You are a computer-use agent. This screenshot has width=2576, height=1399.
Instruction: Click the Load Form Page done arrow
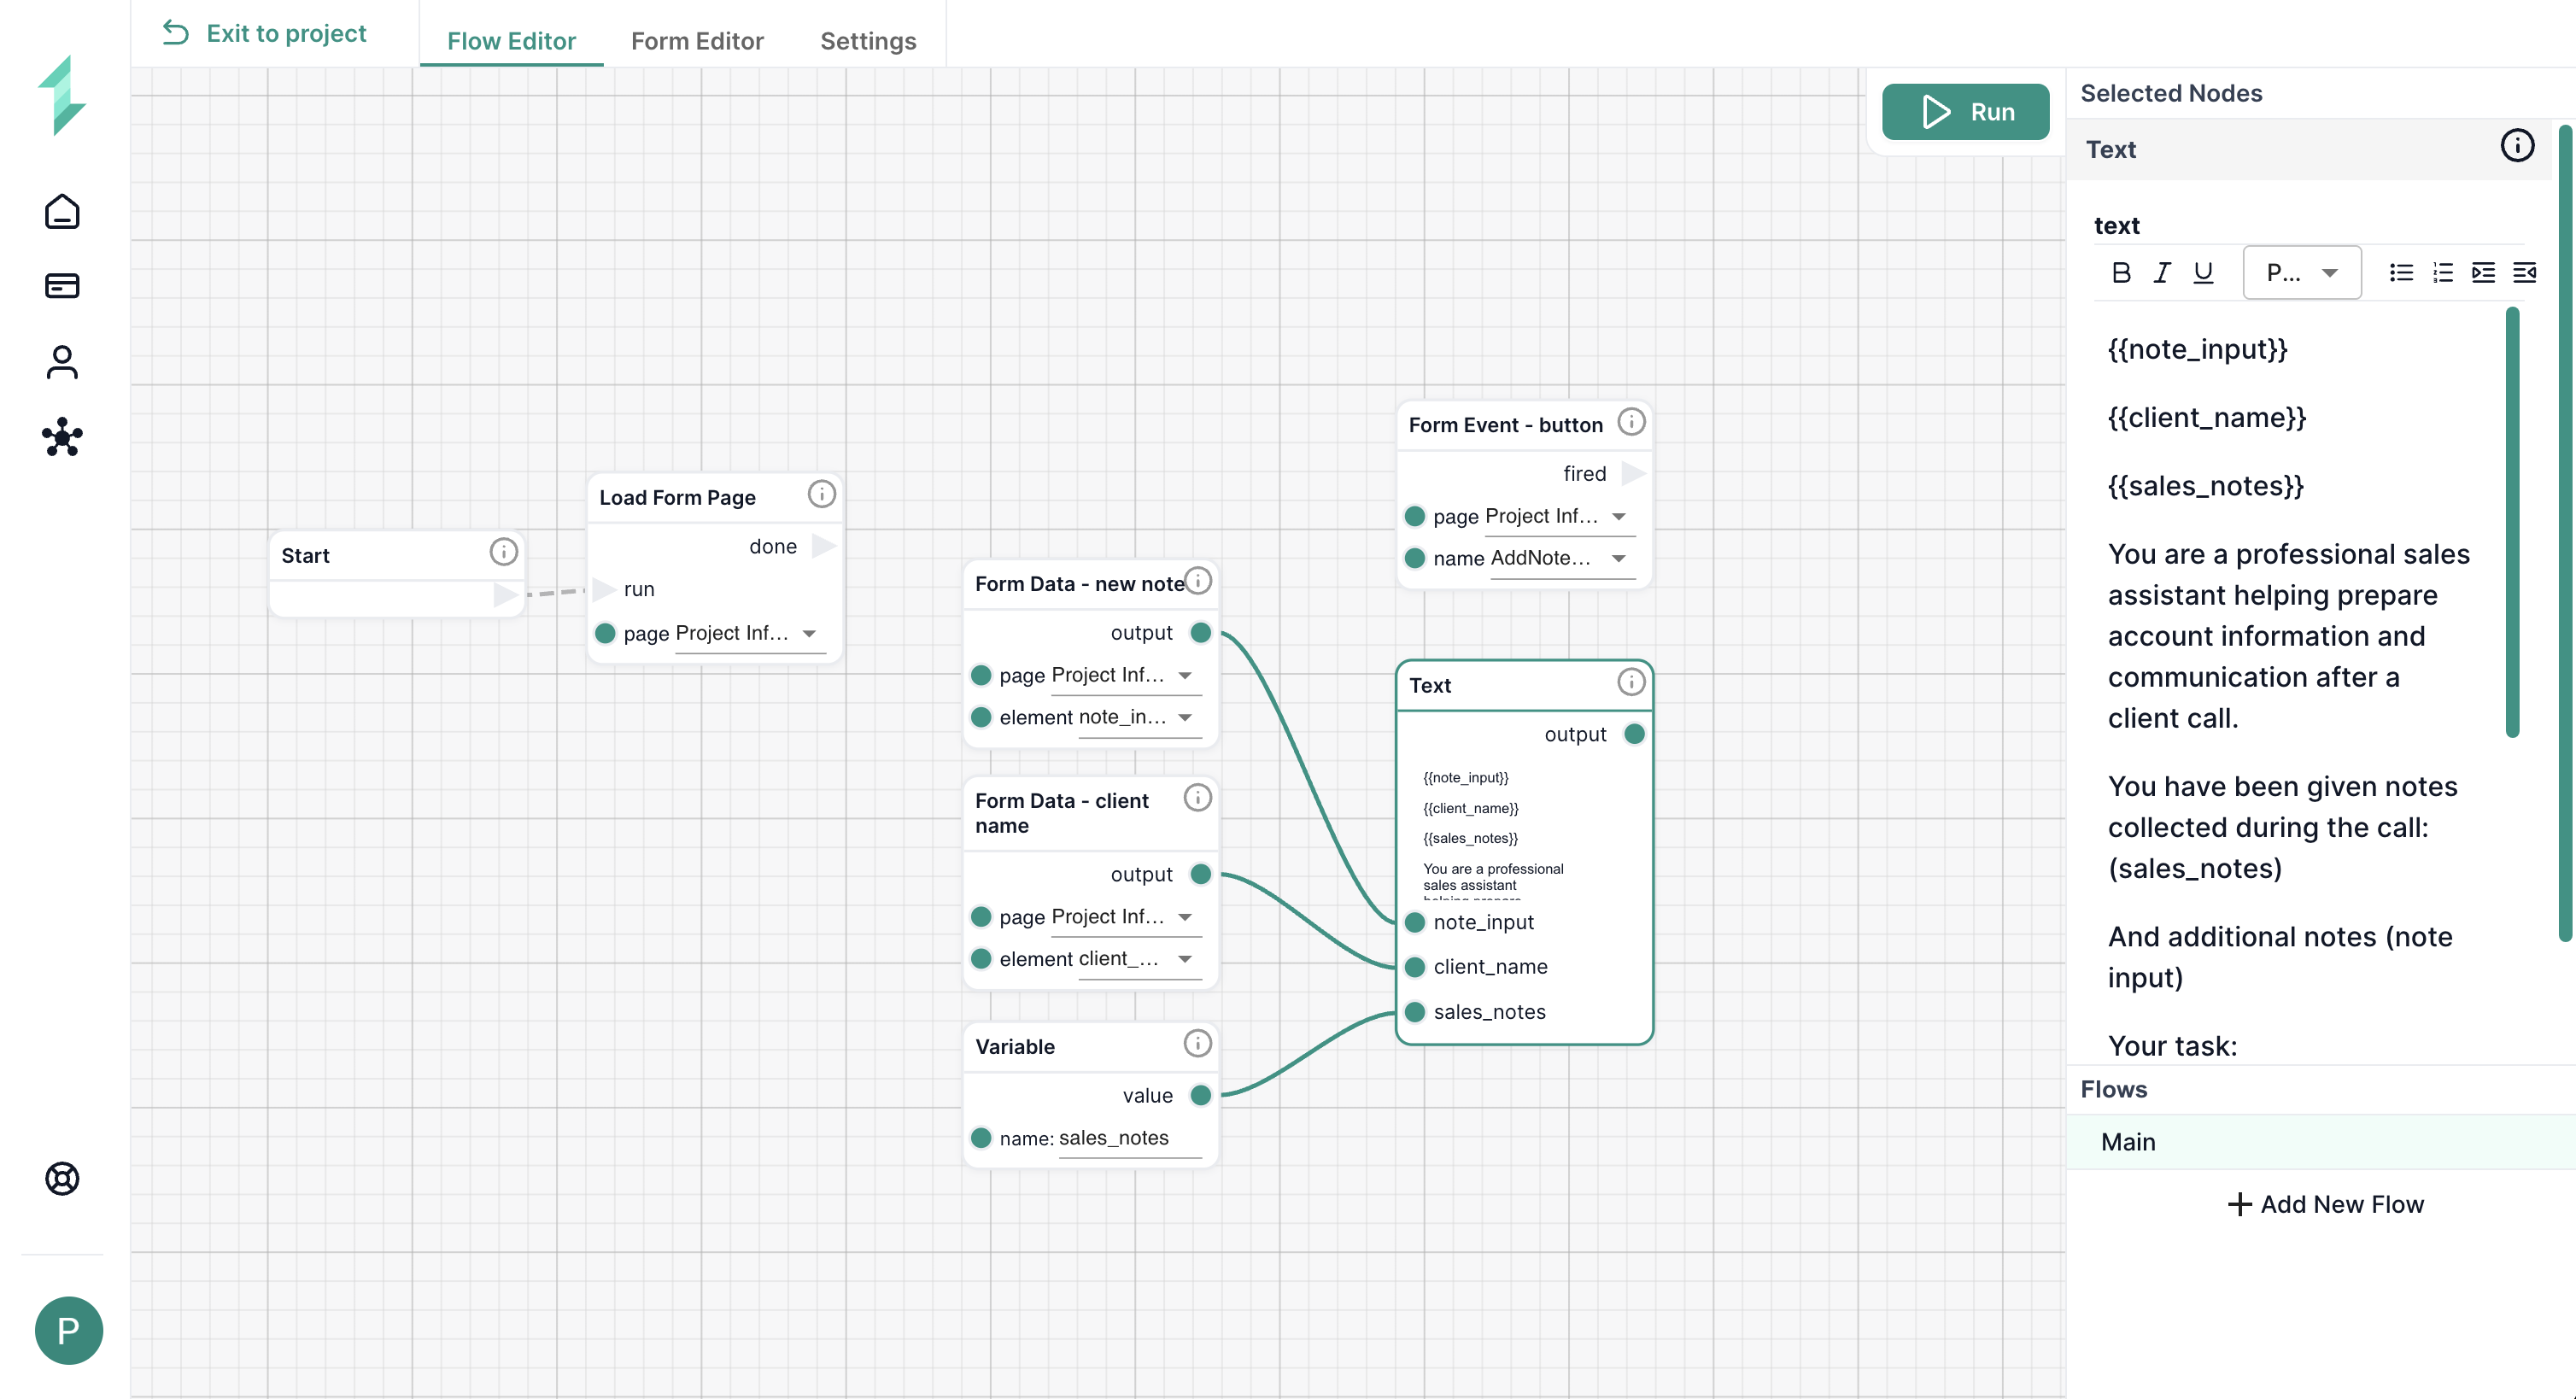[823, 546]
